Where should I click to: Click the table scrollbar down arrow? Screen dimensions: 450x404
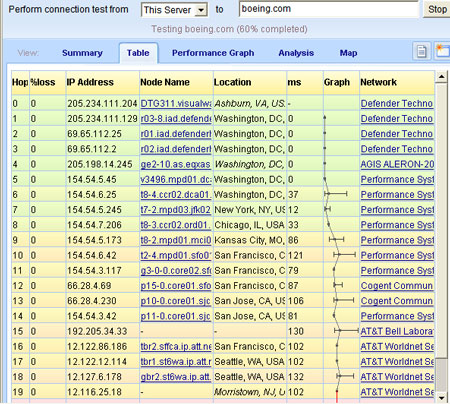pyautogui.click(x=441, y=398)
